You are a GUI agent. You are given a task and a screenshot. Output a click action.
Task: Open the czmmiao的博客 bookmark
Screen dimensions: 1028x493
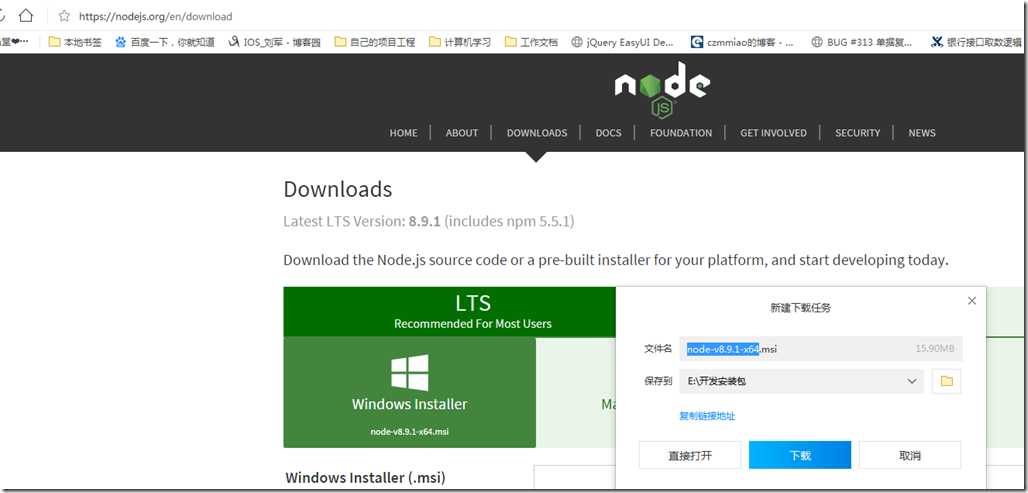pos(743,42)
